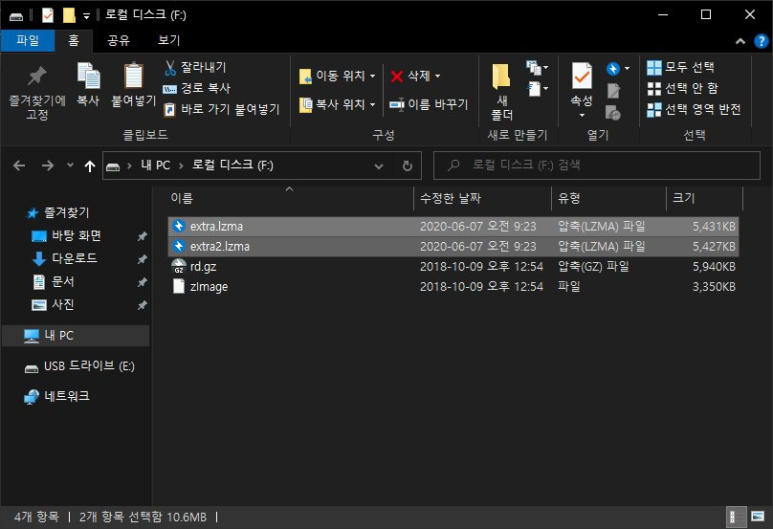Open the 파일 (File) tab
Screen dimensions: 773x529
tap(28, 40)
